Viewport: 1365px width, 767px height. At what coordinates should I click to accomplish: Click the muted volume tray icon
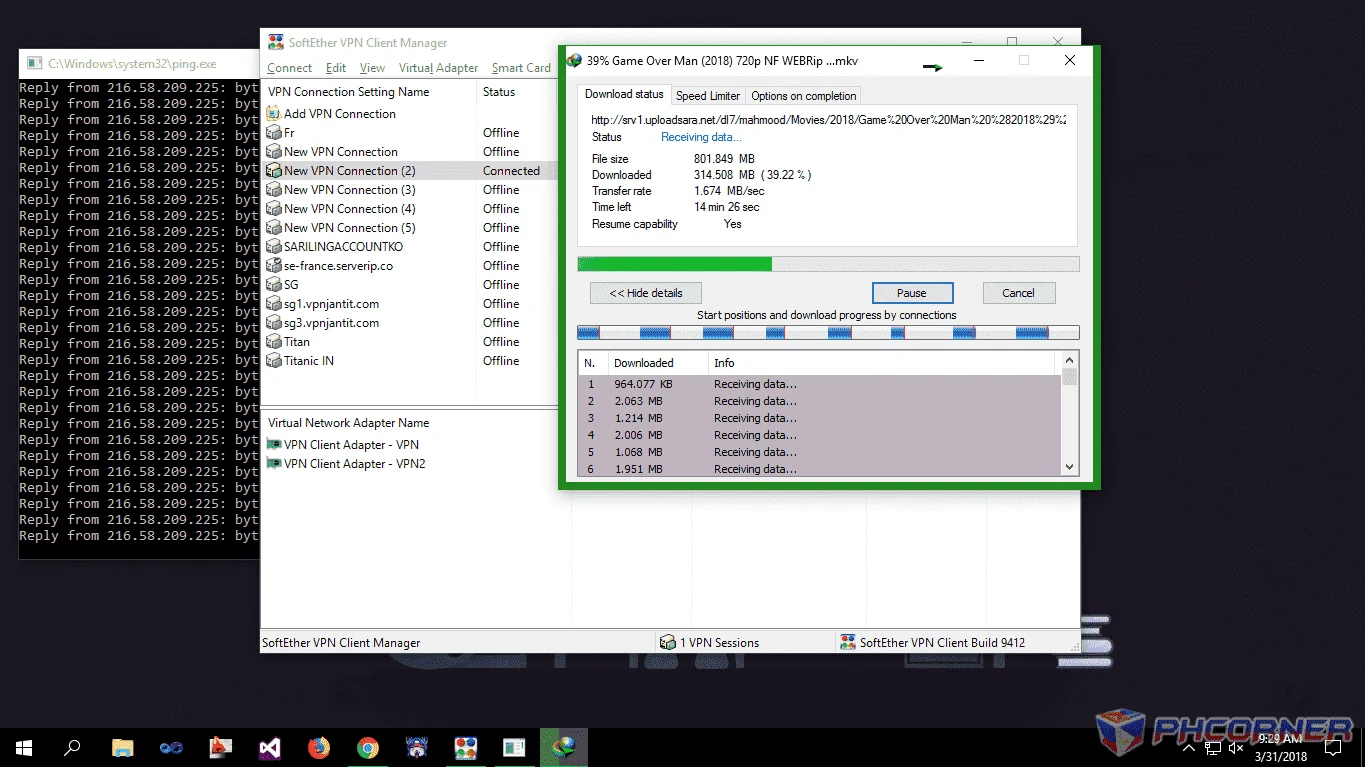(x=1236, y=747)
